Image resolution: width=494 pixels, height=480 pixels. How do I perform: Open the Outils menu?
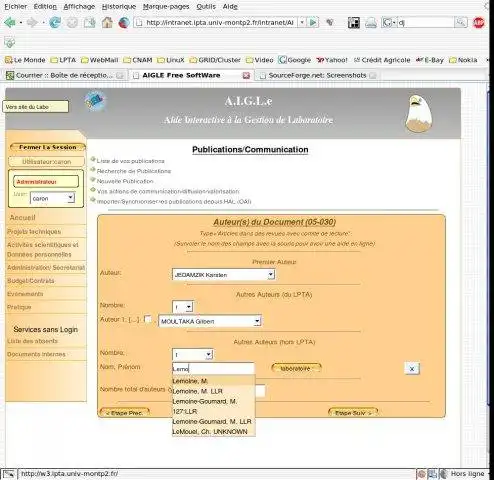point(206,7)
